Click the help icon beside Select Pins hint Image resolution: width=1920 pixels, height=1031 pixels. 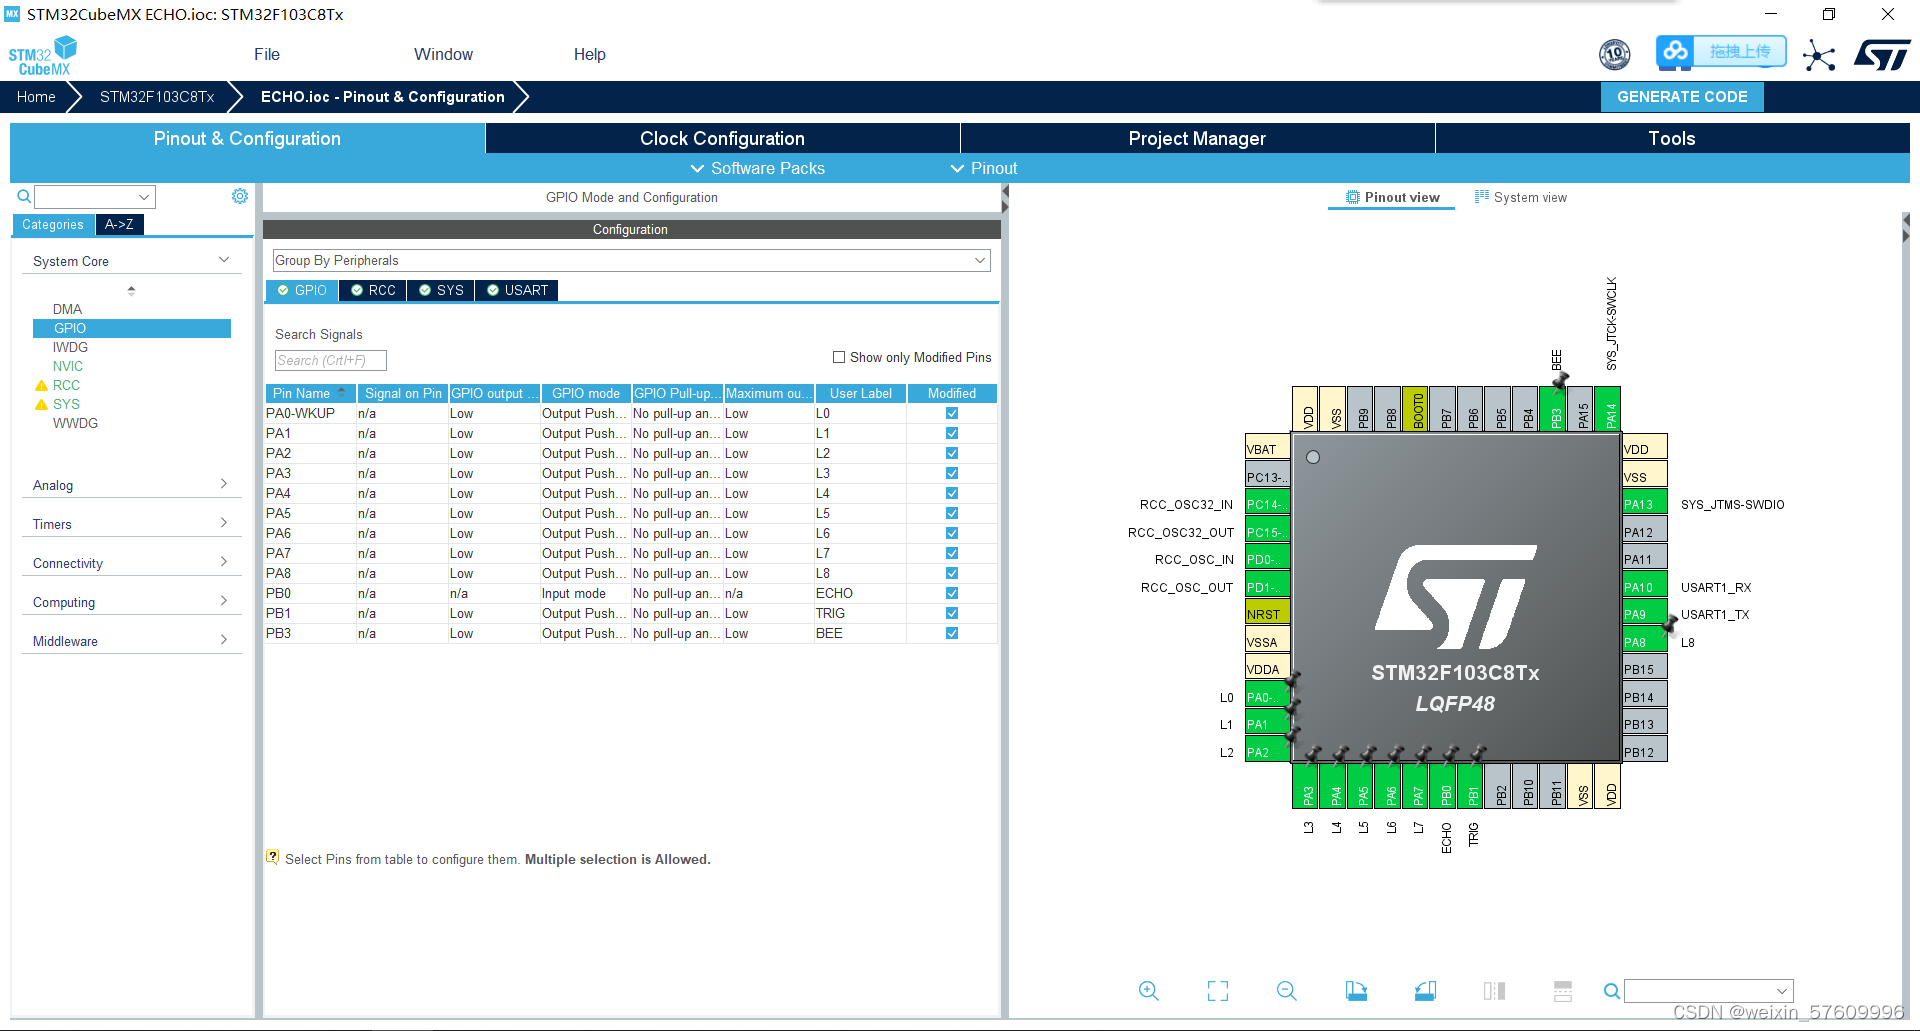click(272, 858)
